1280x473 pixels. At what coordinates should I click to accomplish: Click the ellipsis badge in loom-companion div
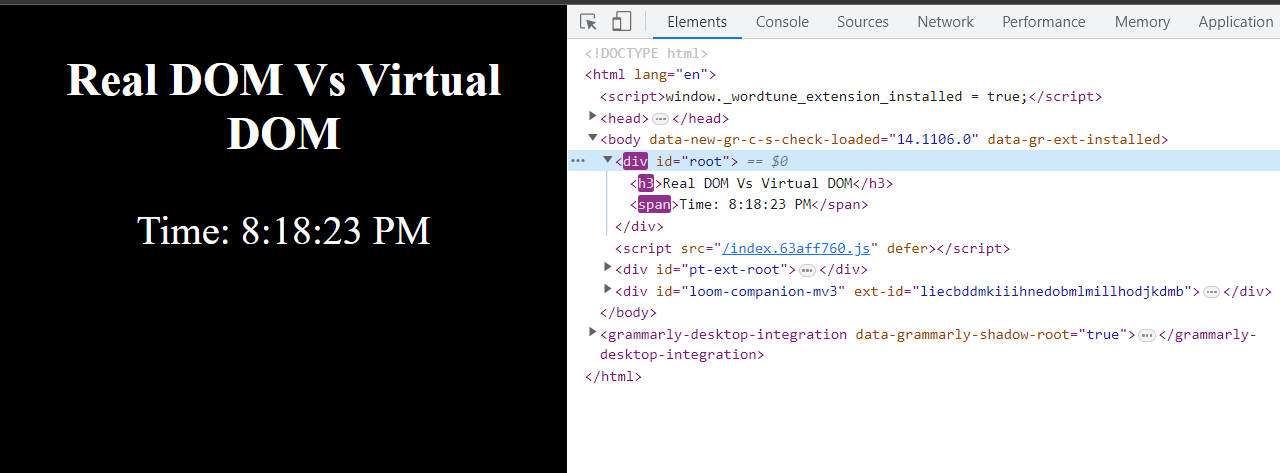[x=1211, y=292]
